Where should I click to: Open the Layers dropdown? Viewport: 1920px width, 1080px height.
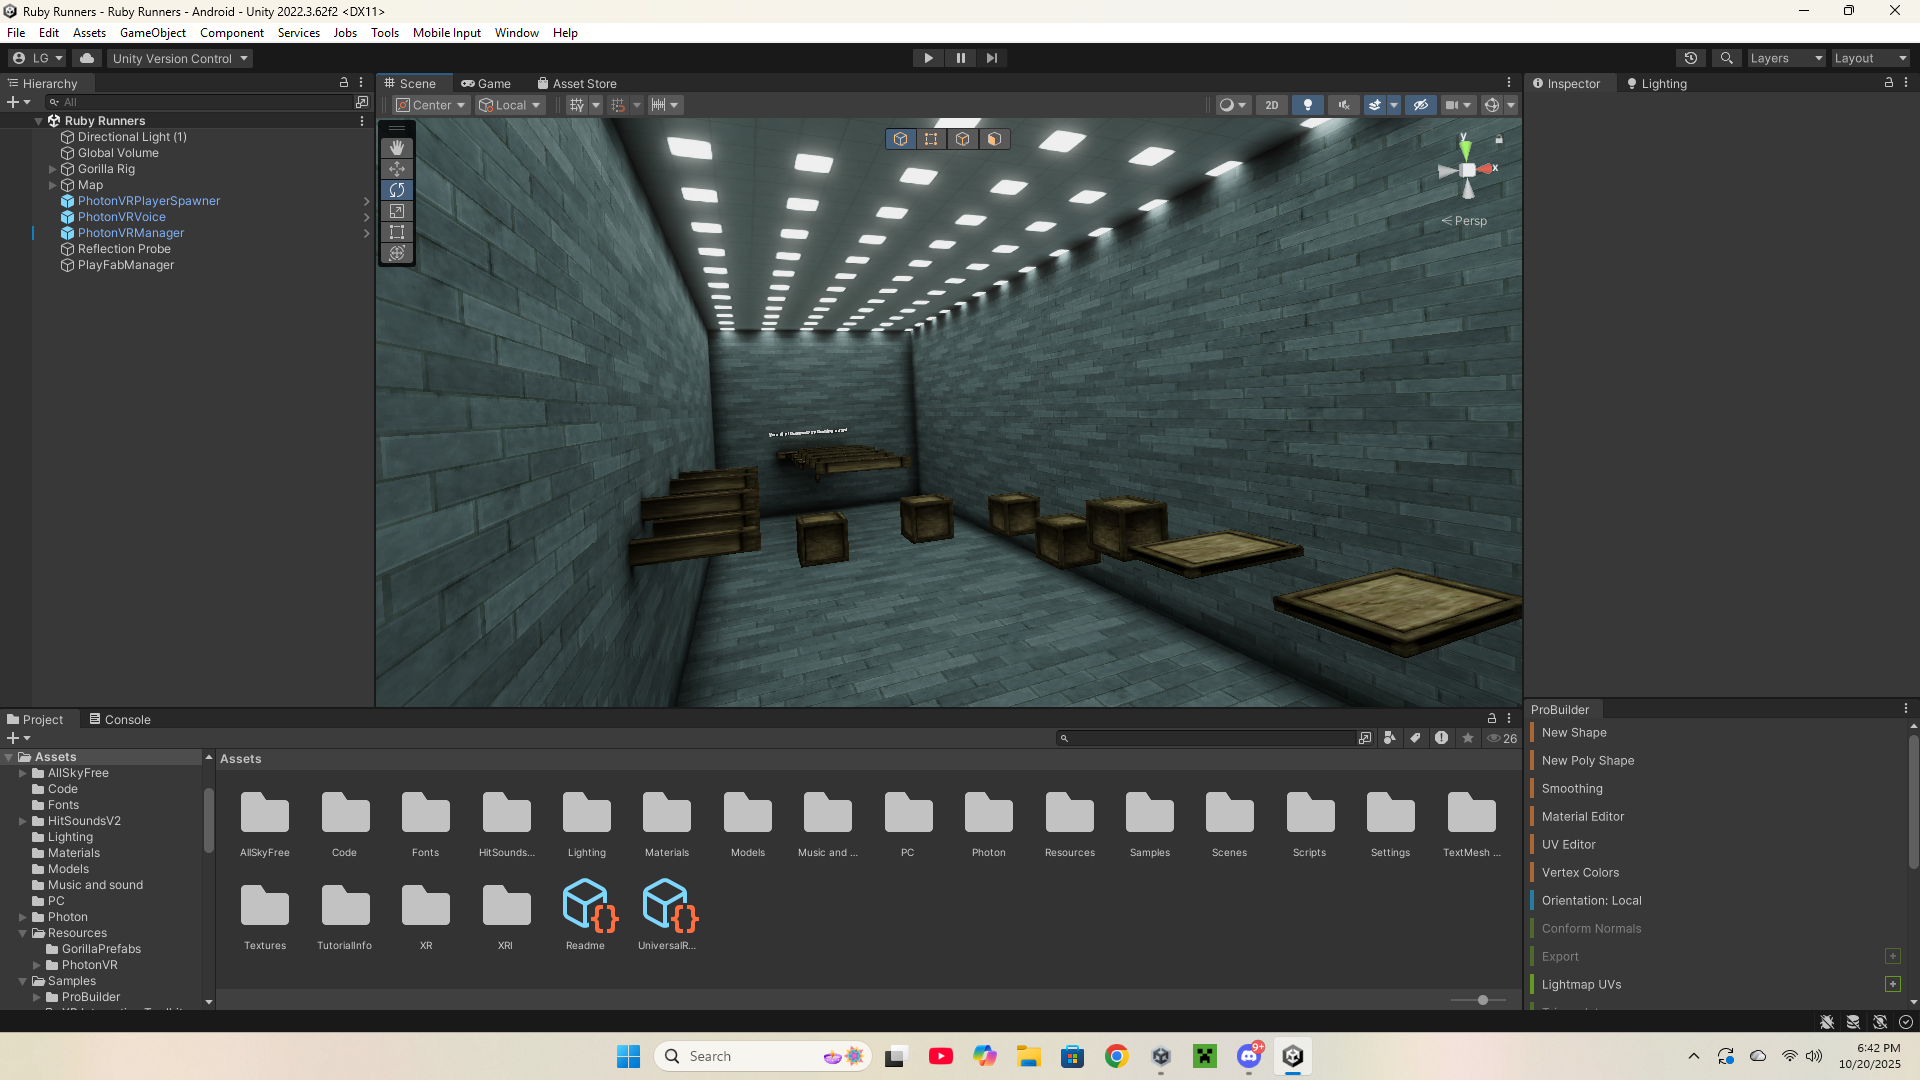point(1786,58)
